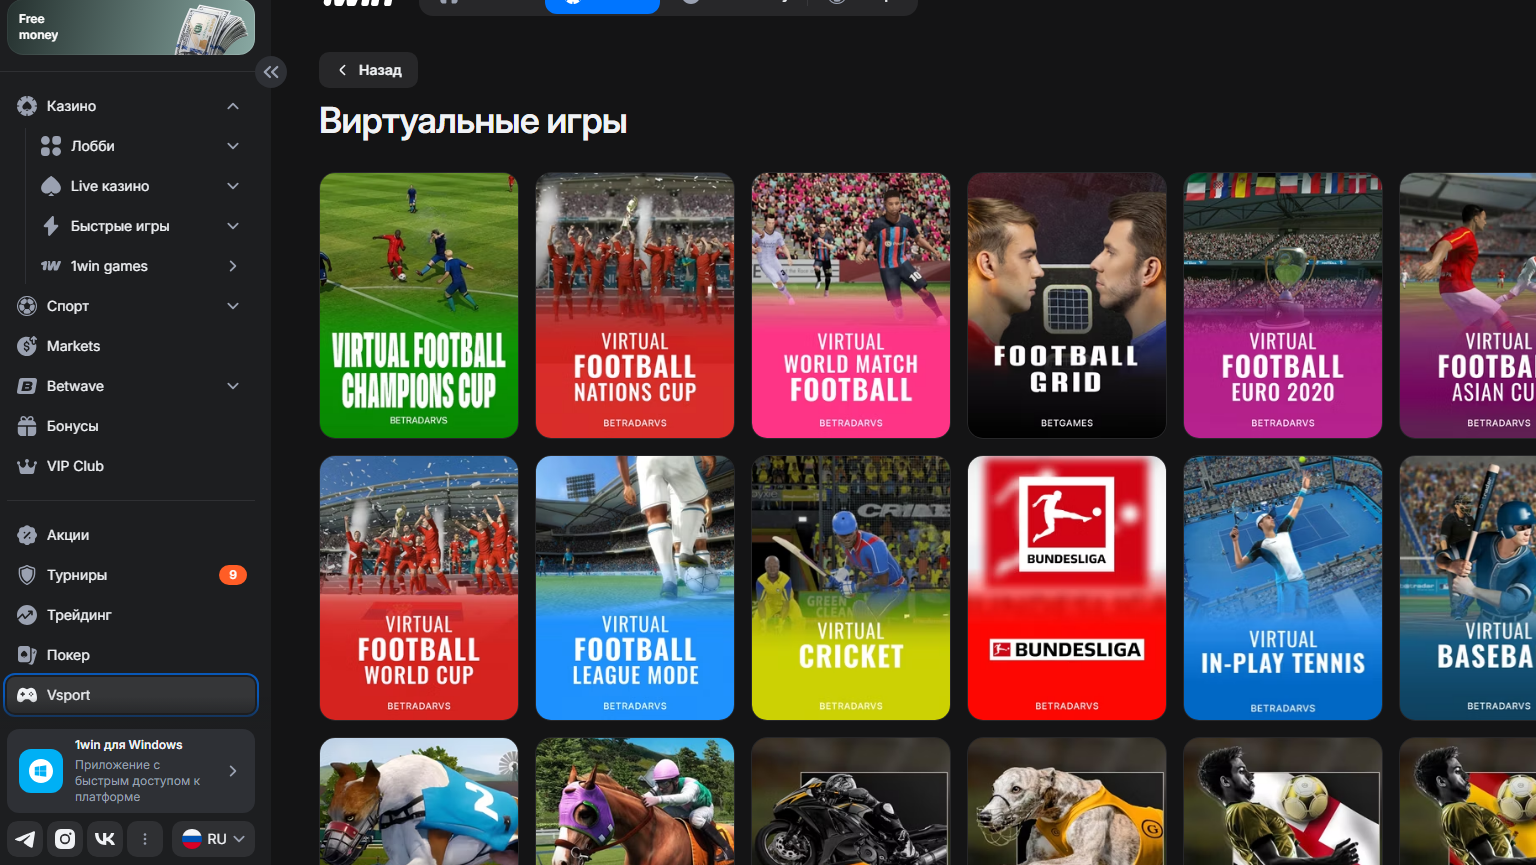Screen dimensions: 1536x865
Task: Open Virtual World Match Football game
Action: (851, 305)
